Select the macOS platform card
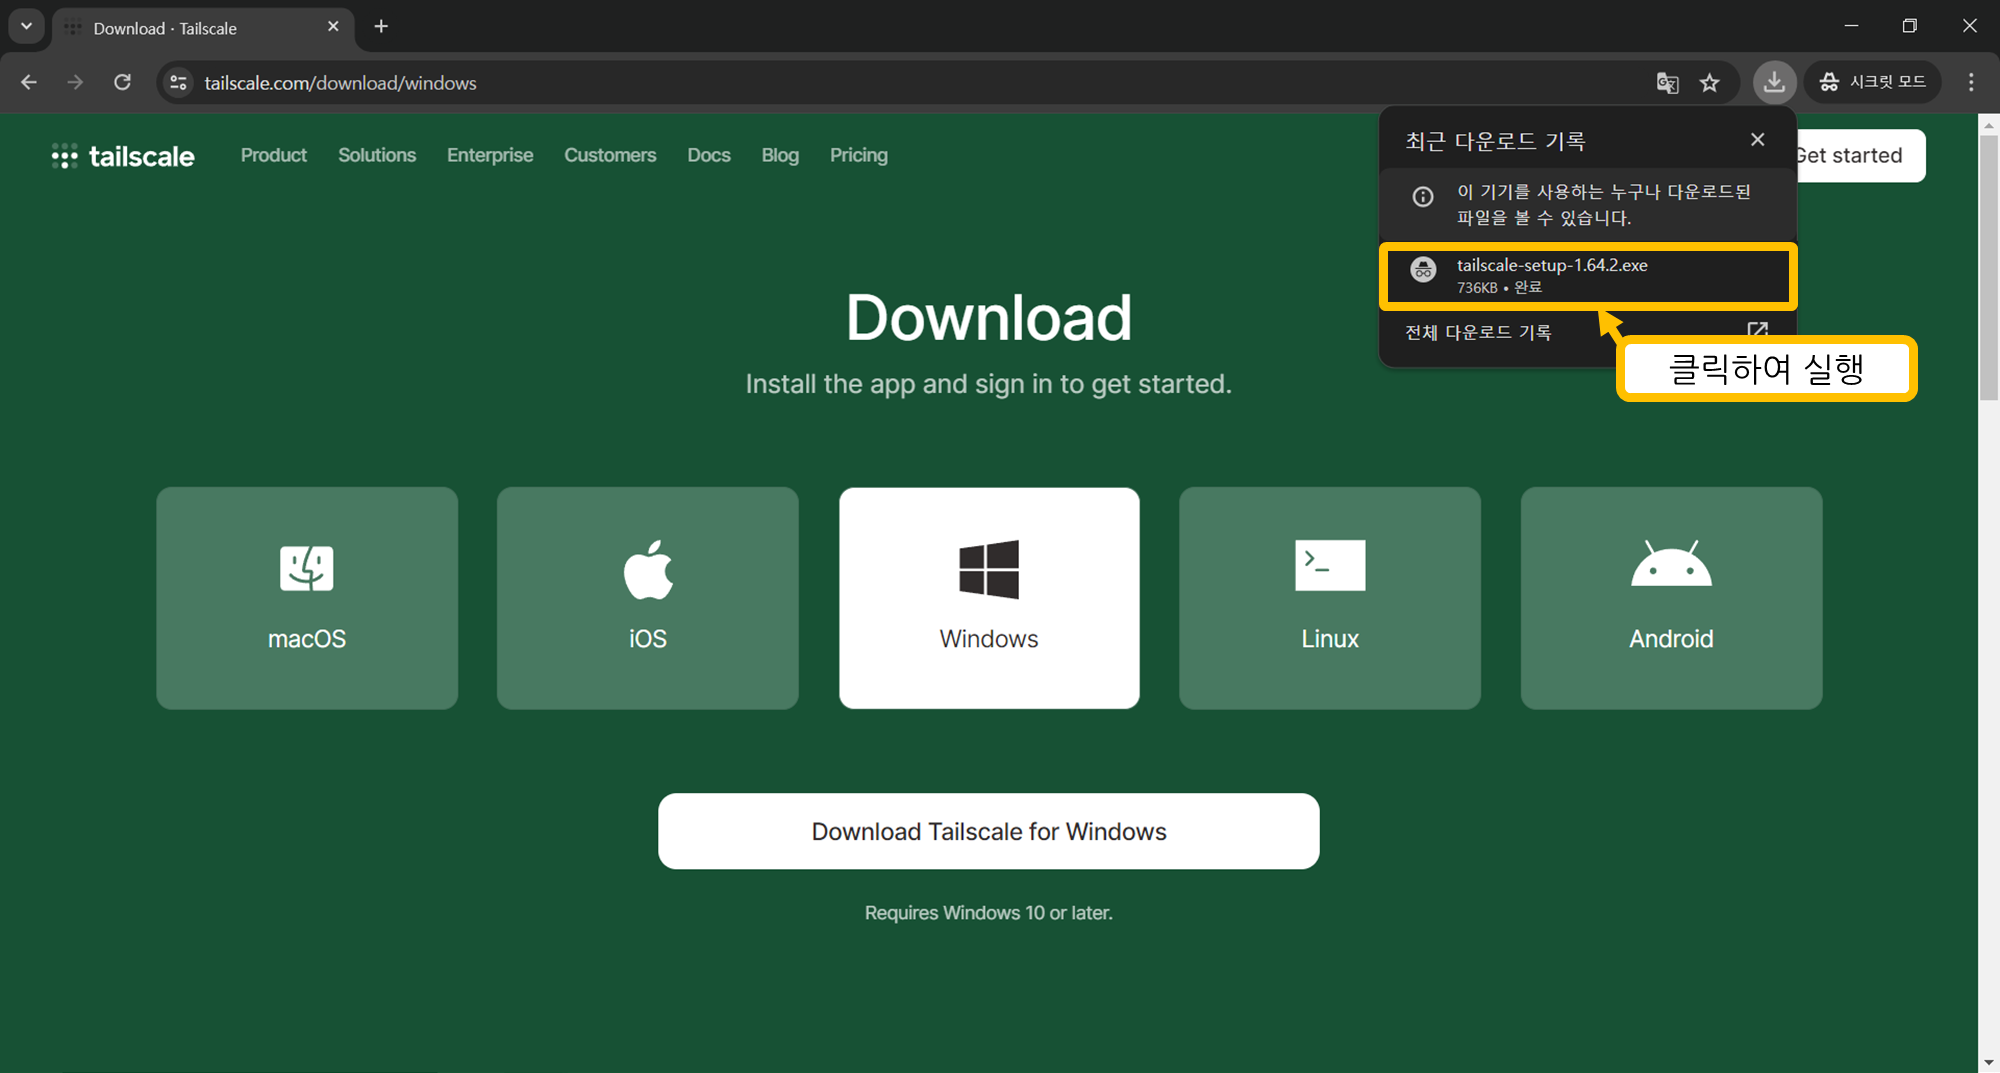This screenshot has height=1073, width=2000. 307,598
